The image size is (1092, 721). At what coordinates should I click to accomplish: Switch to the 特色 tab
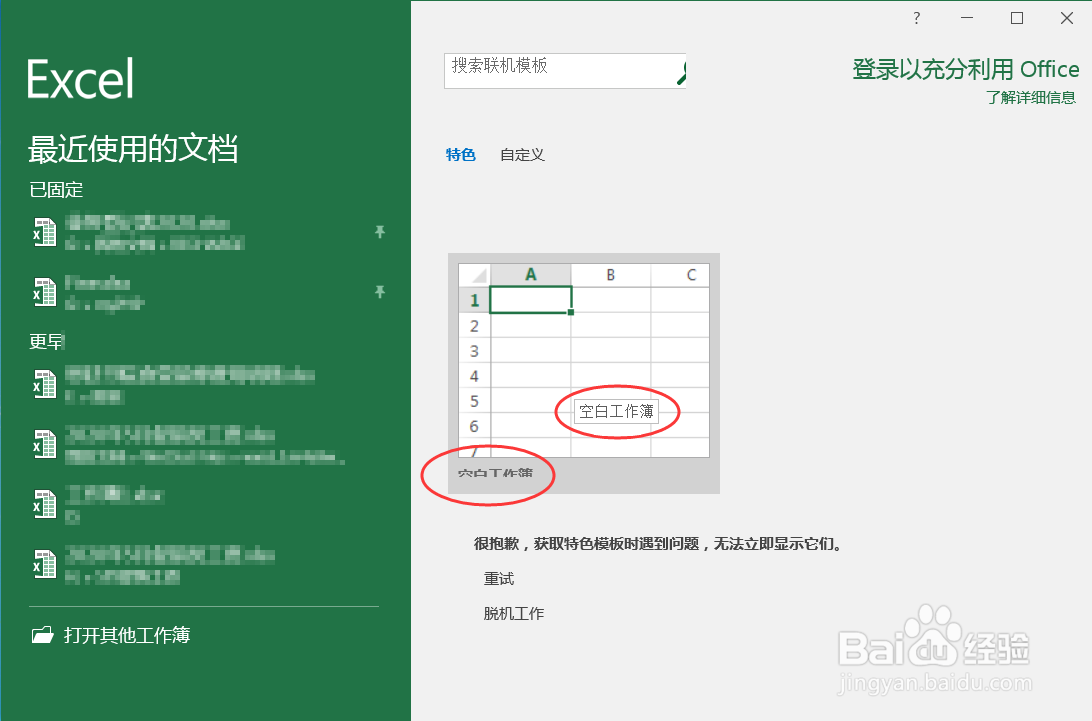(x=460, y=155)
